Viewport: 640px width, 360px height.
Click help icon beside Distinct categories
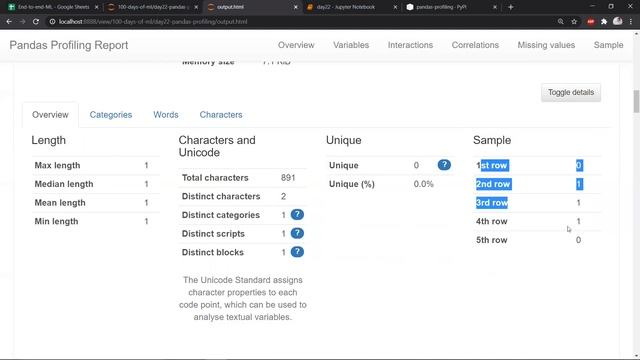pyautogui.click(x=297, y=215)
